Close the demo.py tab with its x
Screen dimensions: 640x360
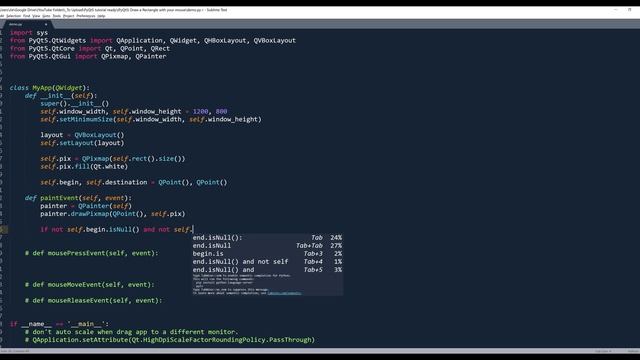[x=46, y=24]
